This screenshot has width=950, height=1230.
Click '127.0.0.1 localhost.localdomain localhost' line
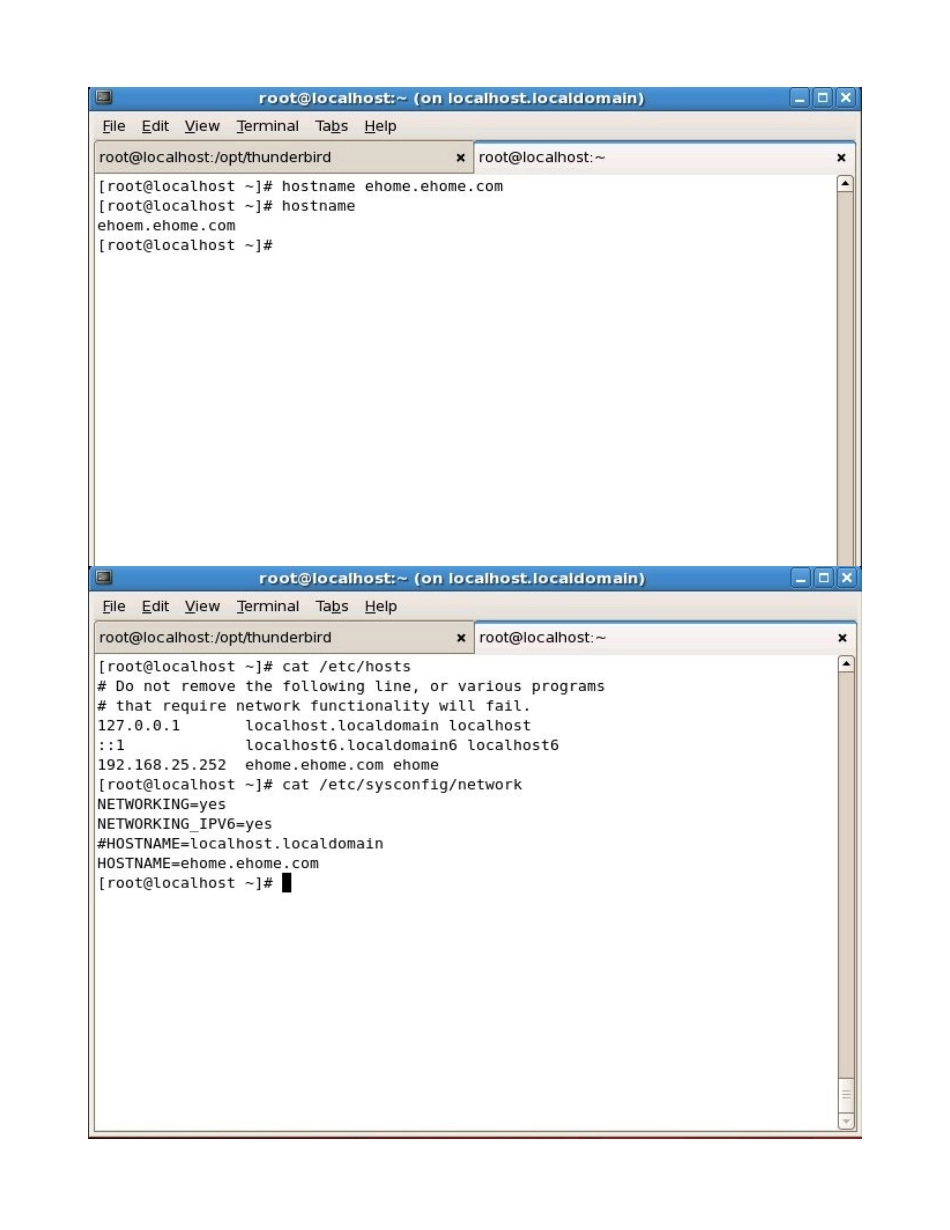tap(314, 725)
